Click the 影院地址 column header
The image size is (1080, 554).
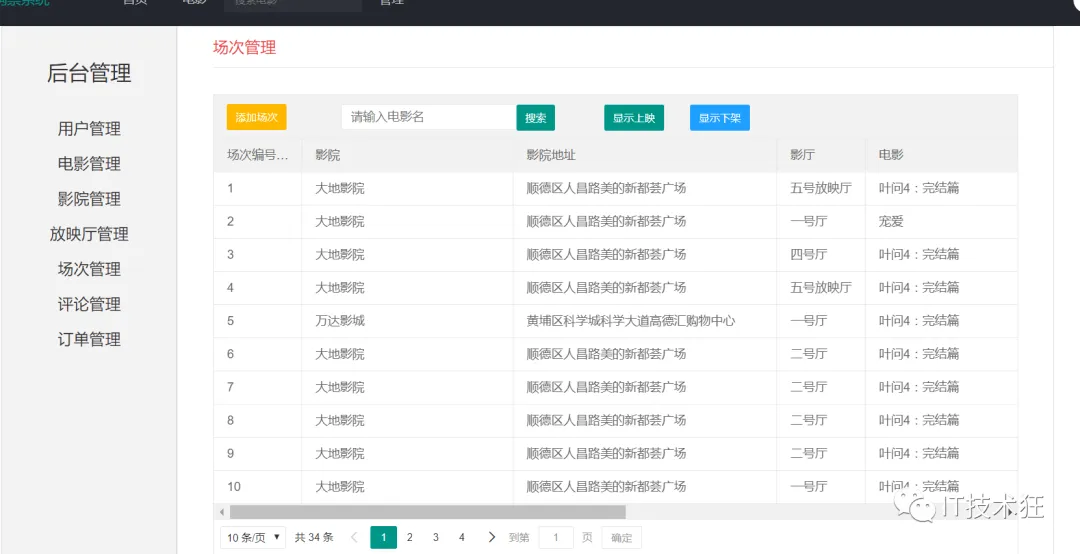click(645, 155)
